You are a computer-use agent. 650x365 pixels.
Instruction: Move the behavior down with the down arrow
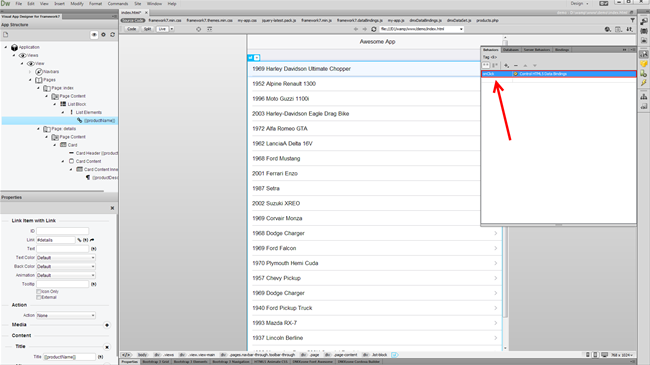pyautogui.click(x=535, y=66)
